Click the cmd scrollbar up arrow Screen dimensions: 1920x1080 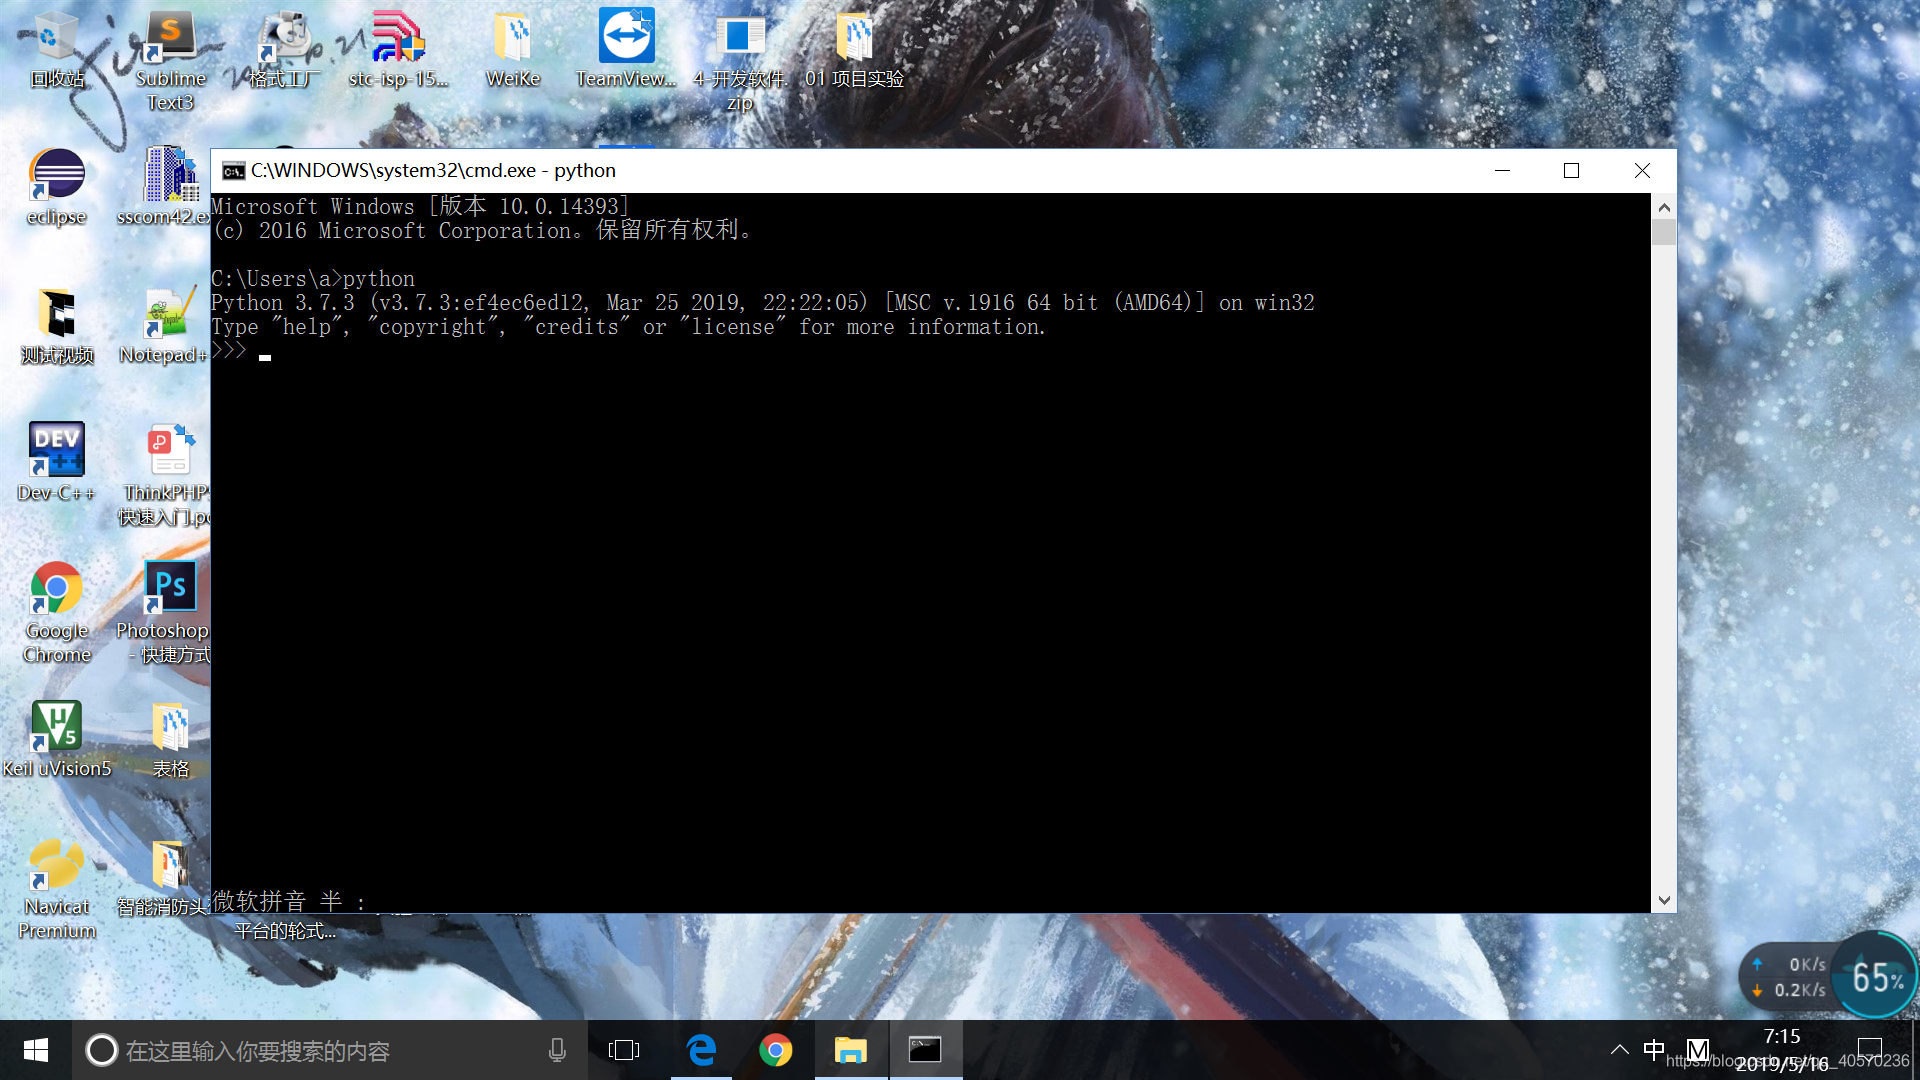pyautogui.click(x=1663, y=208)
